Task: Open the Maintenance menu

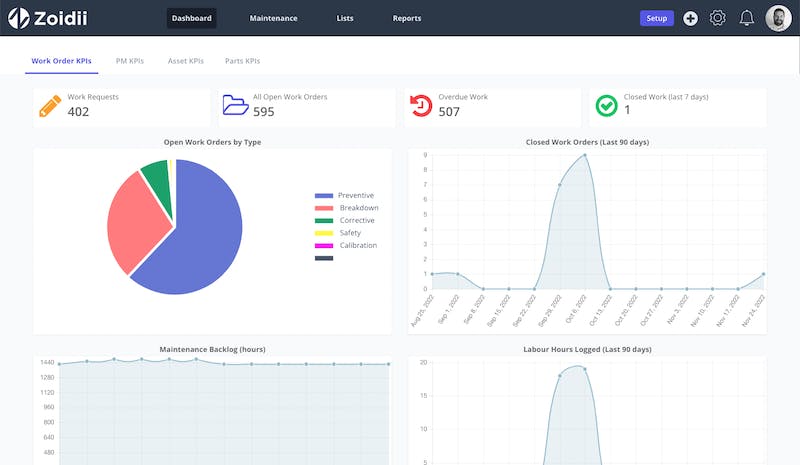Action: click(x=273, y=18)
